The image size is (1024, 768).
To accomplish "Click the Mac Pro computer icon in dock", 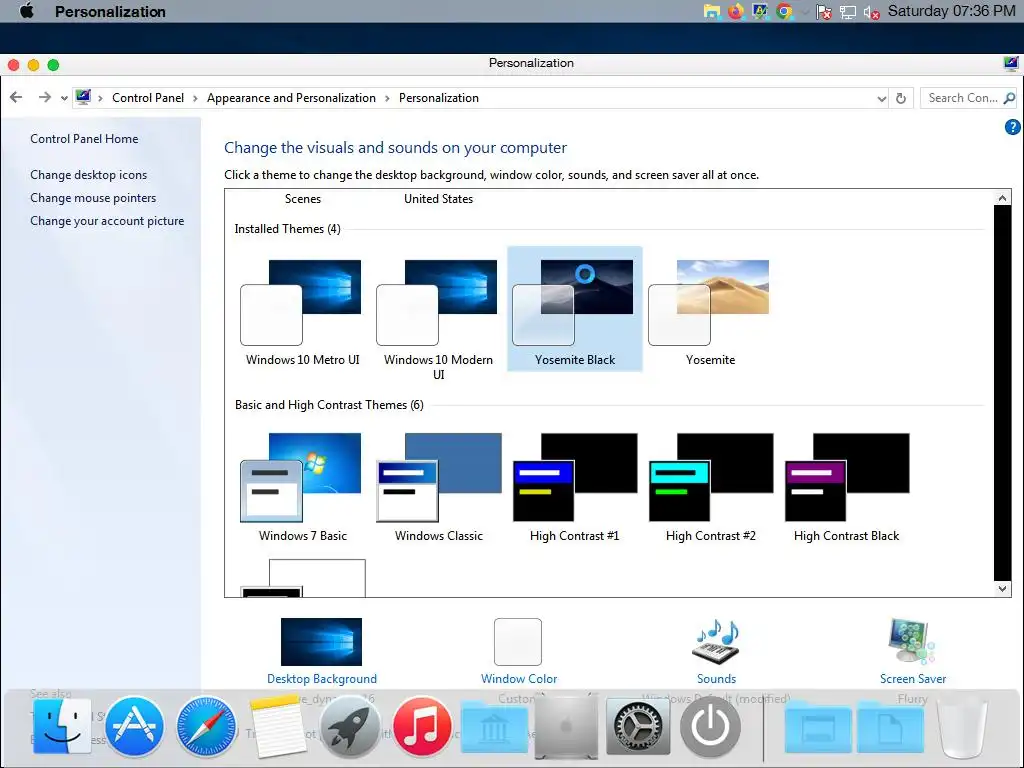I will click(x=566, y=726).
